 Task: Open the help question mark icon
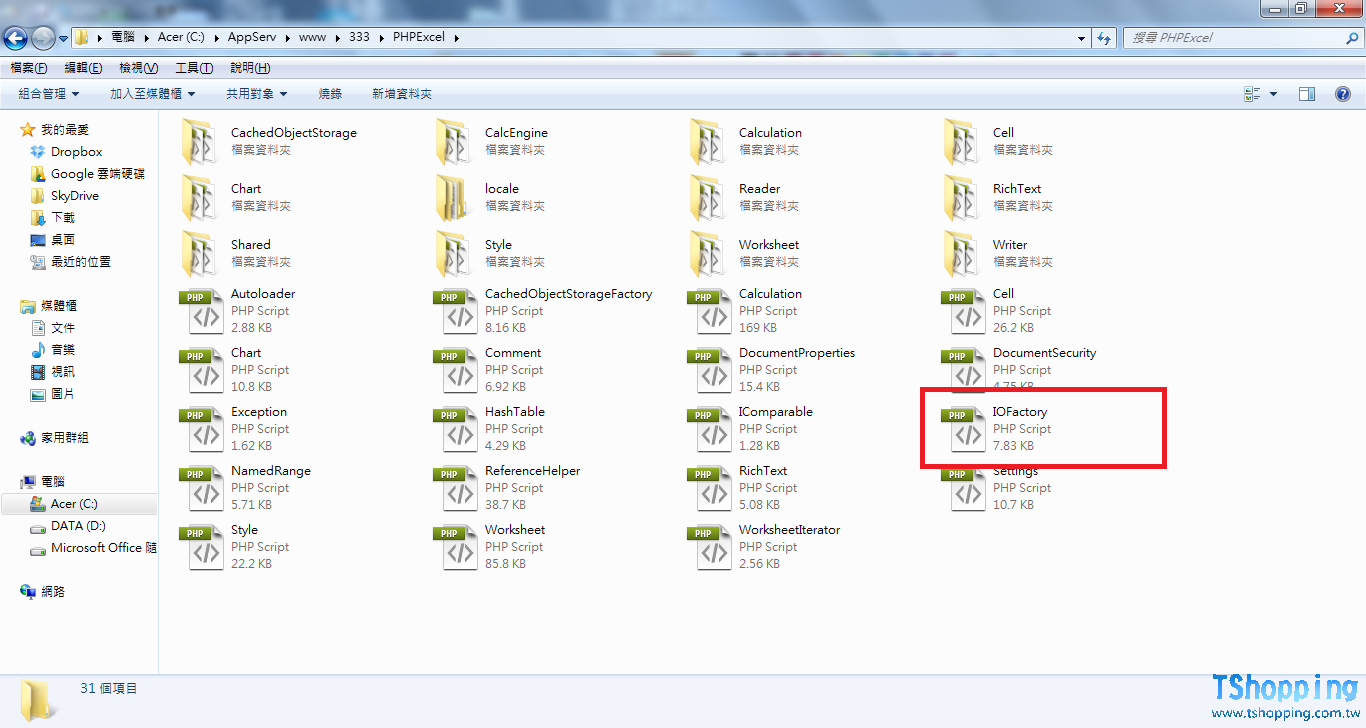(1343, 94)
